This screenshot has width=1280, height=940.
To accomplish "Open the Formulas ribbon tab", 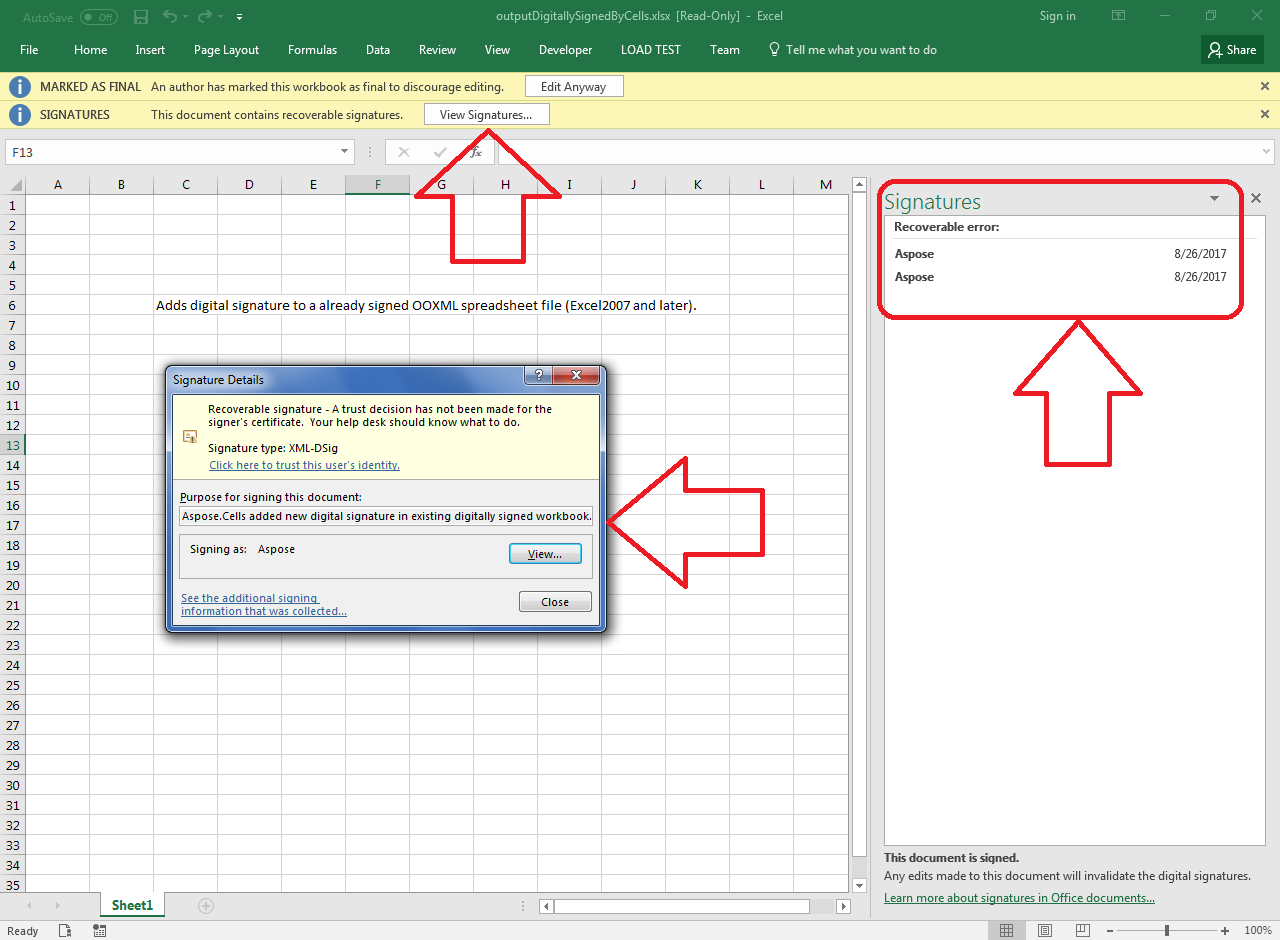I will pyautogui.click(x=312, y=50).
